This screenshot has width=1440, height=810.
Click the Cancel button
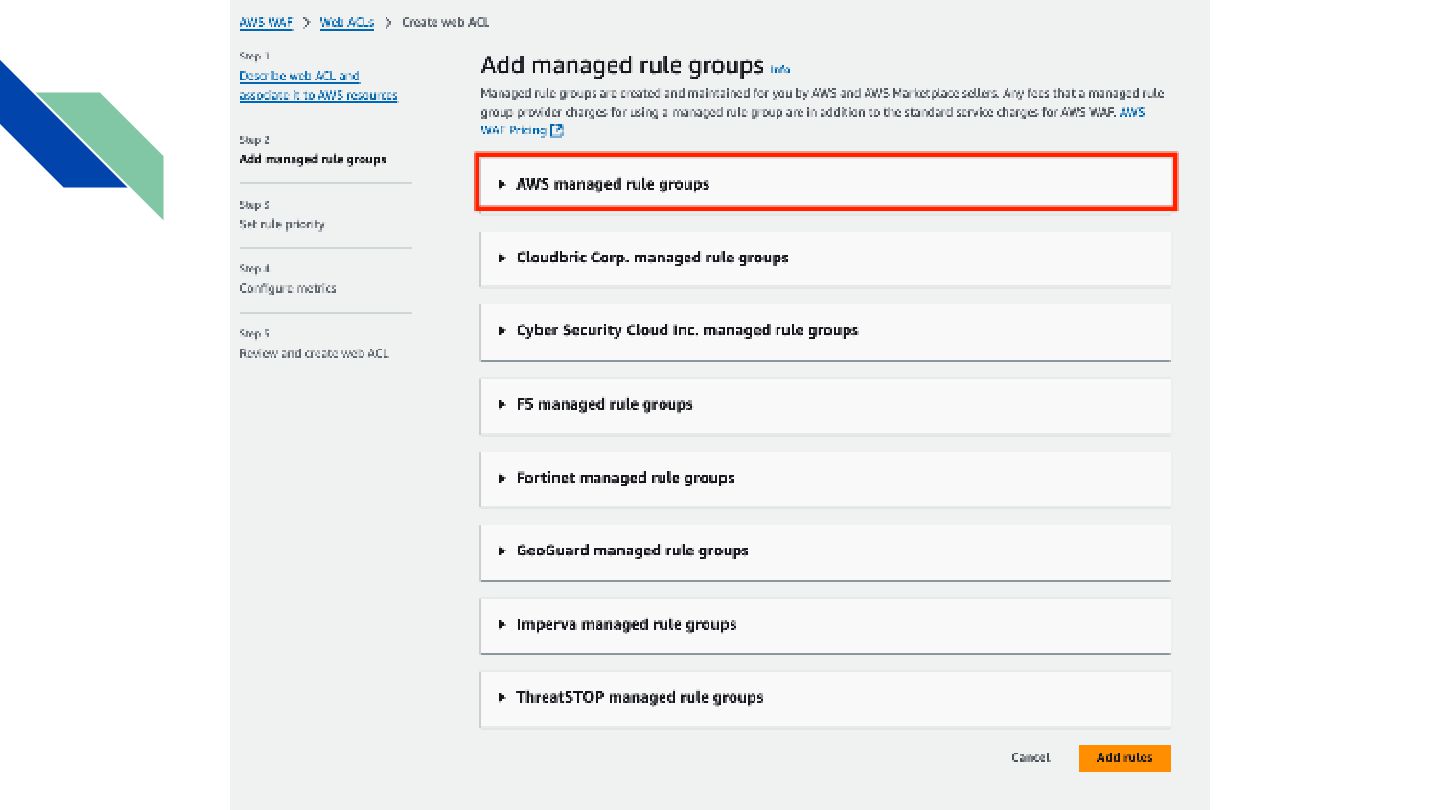1030,758
